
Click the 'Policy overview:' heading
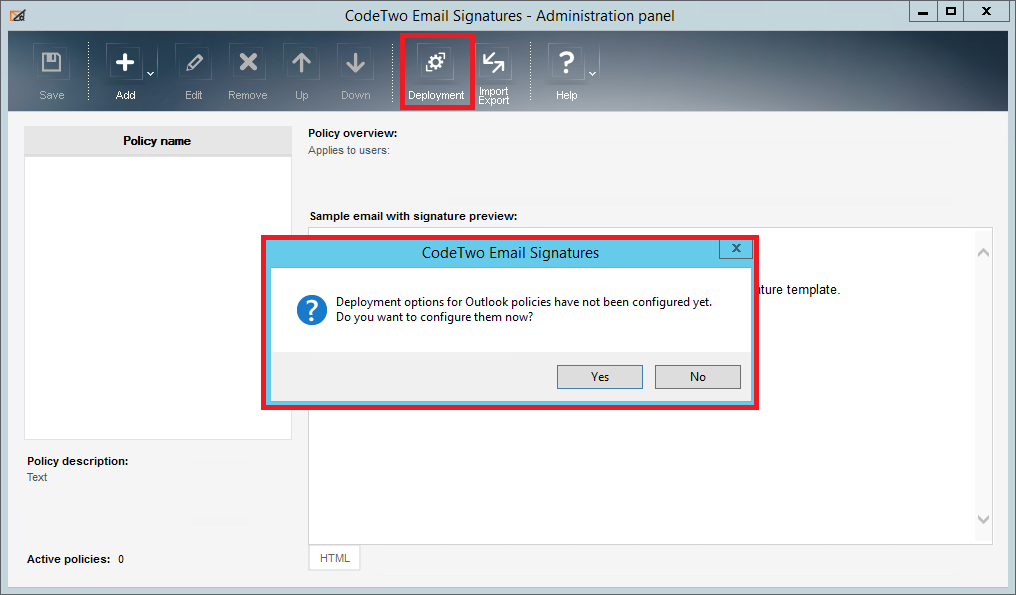click(352, 133)
